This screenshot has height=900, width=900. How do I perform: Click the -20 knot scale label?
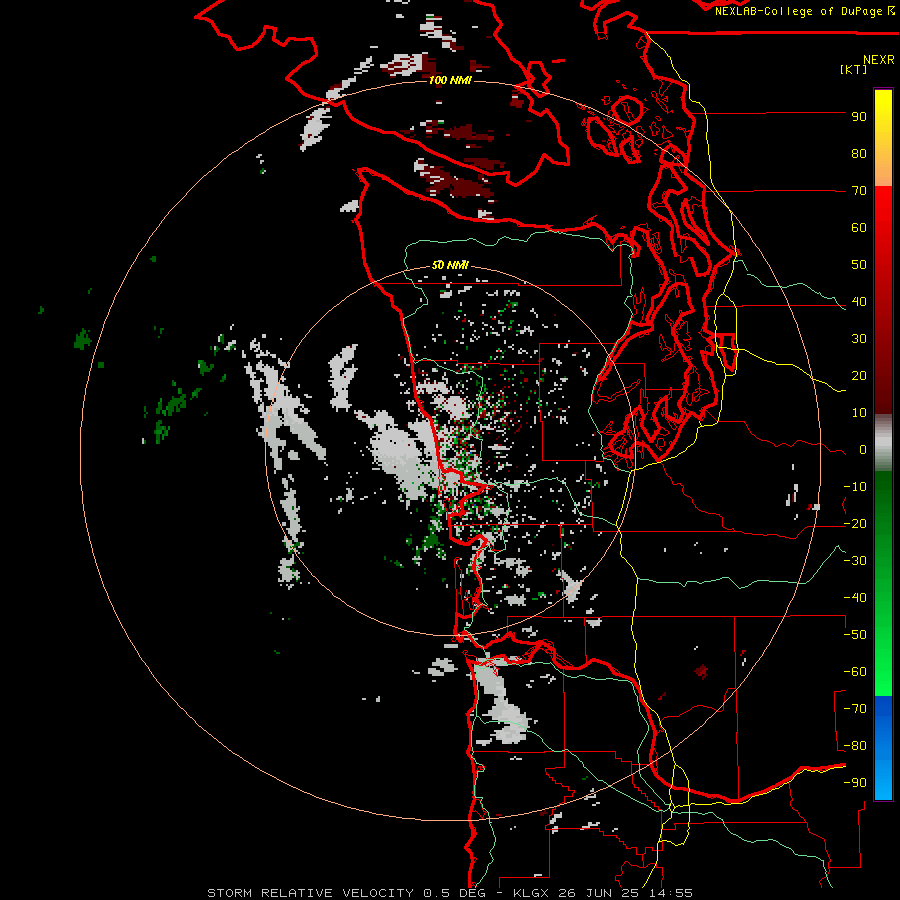855,523
